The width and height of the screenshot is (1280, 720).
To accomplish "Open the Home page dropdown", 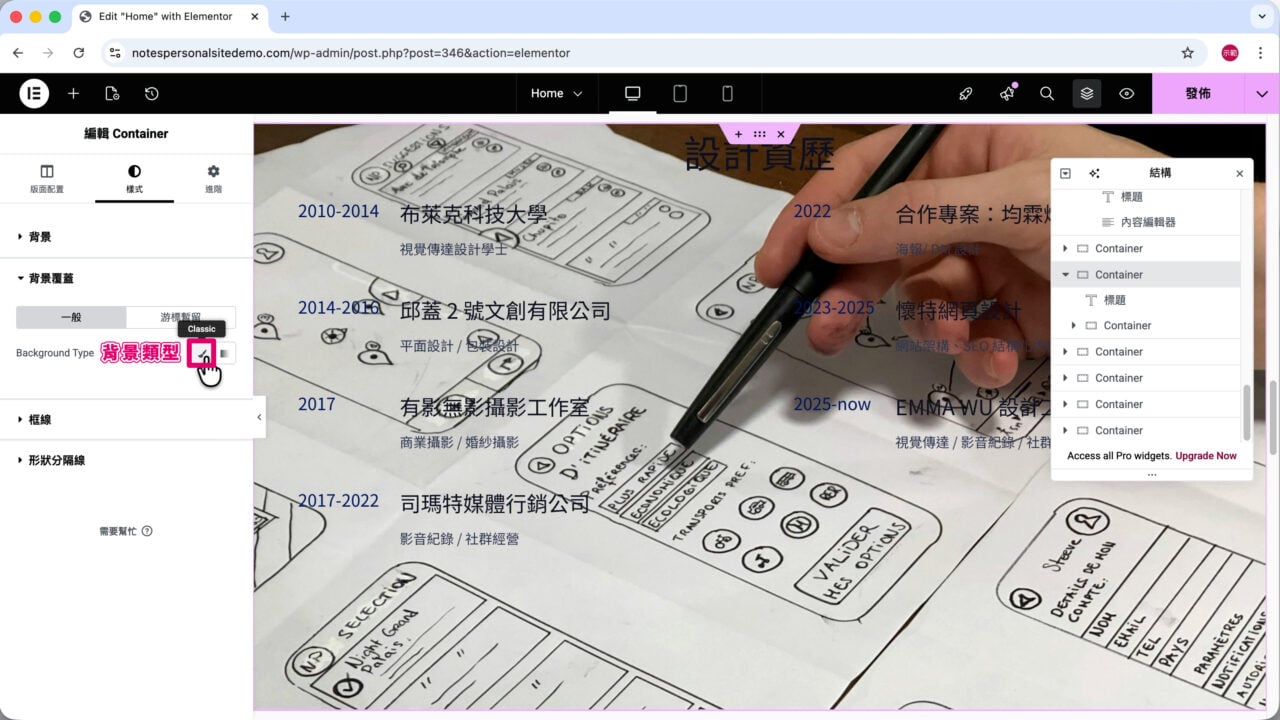I will 556,93.
